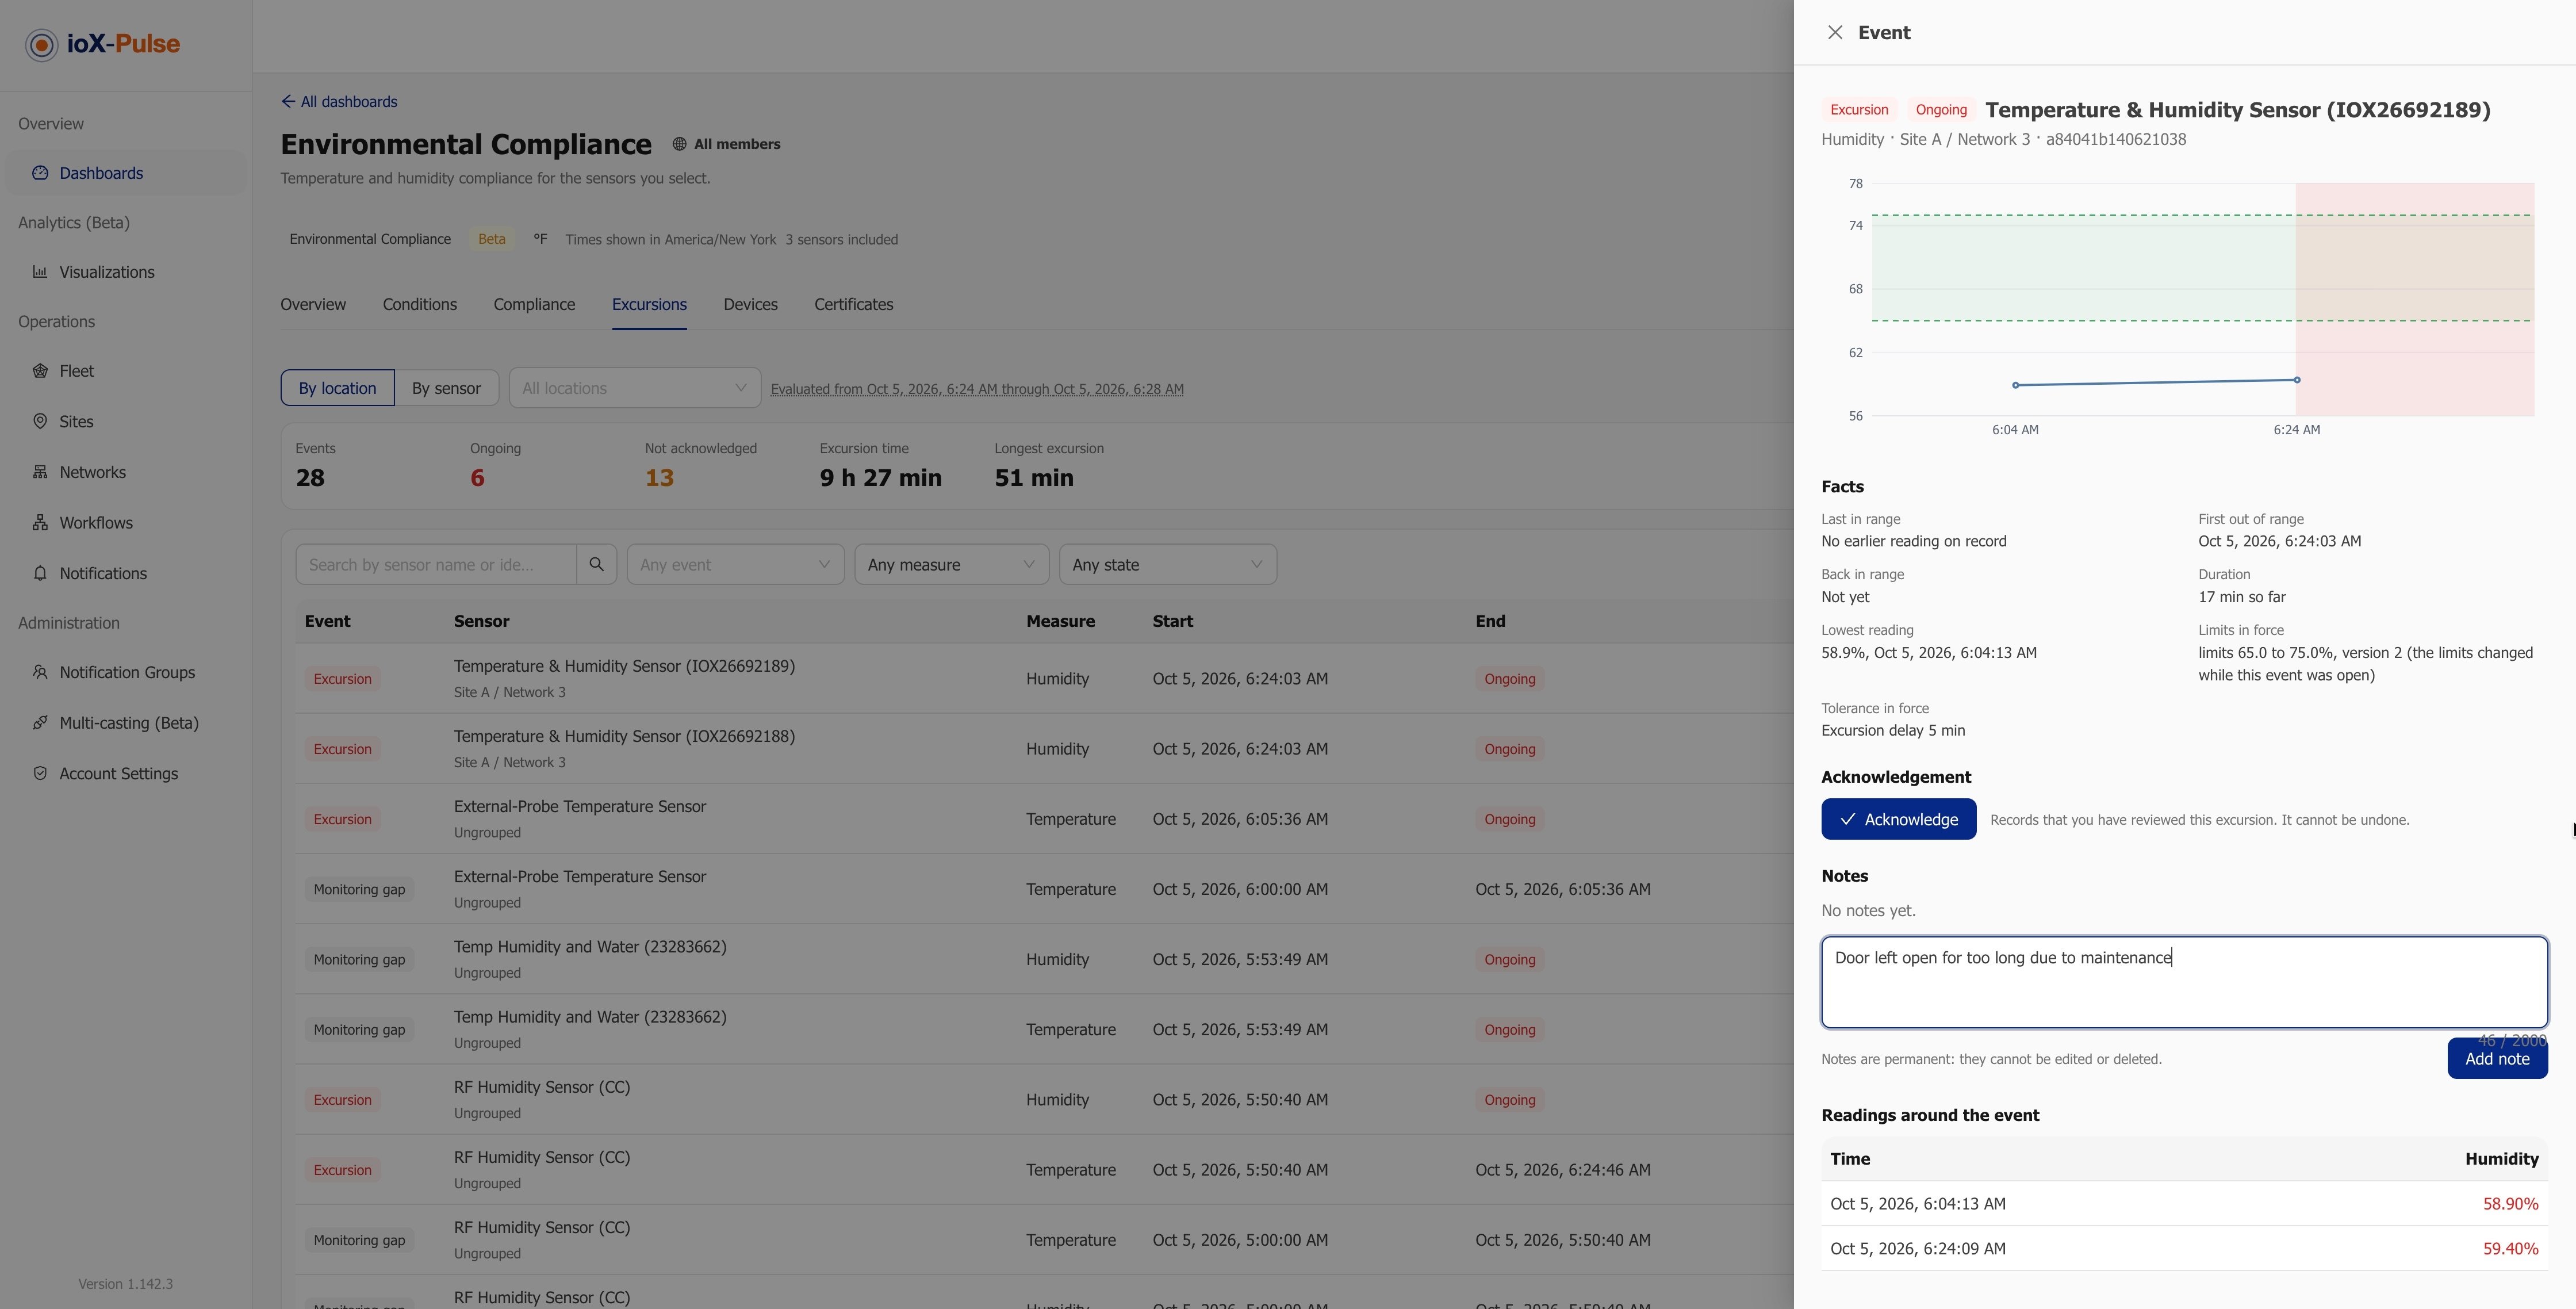Open the IOX26692189 sensor excursion row

[x=1044, y=678]
